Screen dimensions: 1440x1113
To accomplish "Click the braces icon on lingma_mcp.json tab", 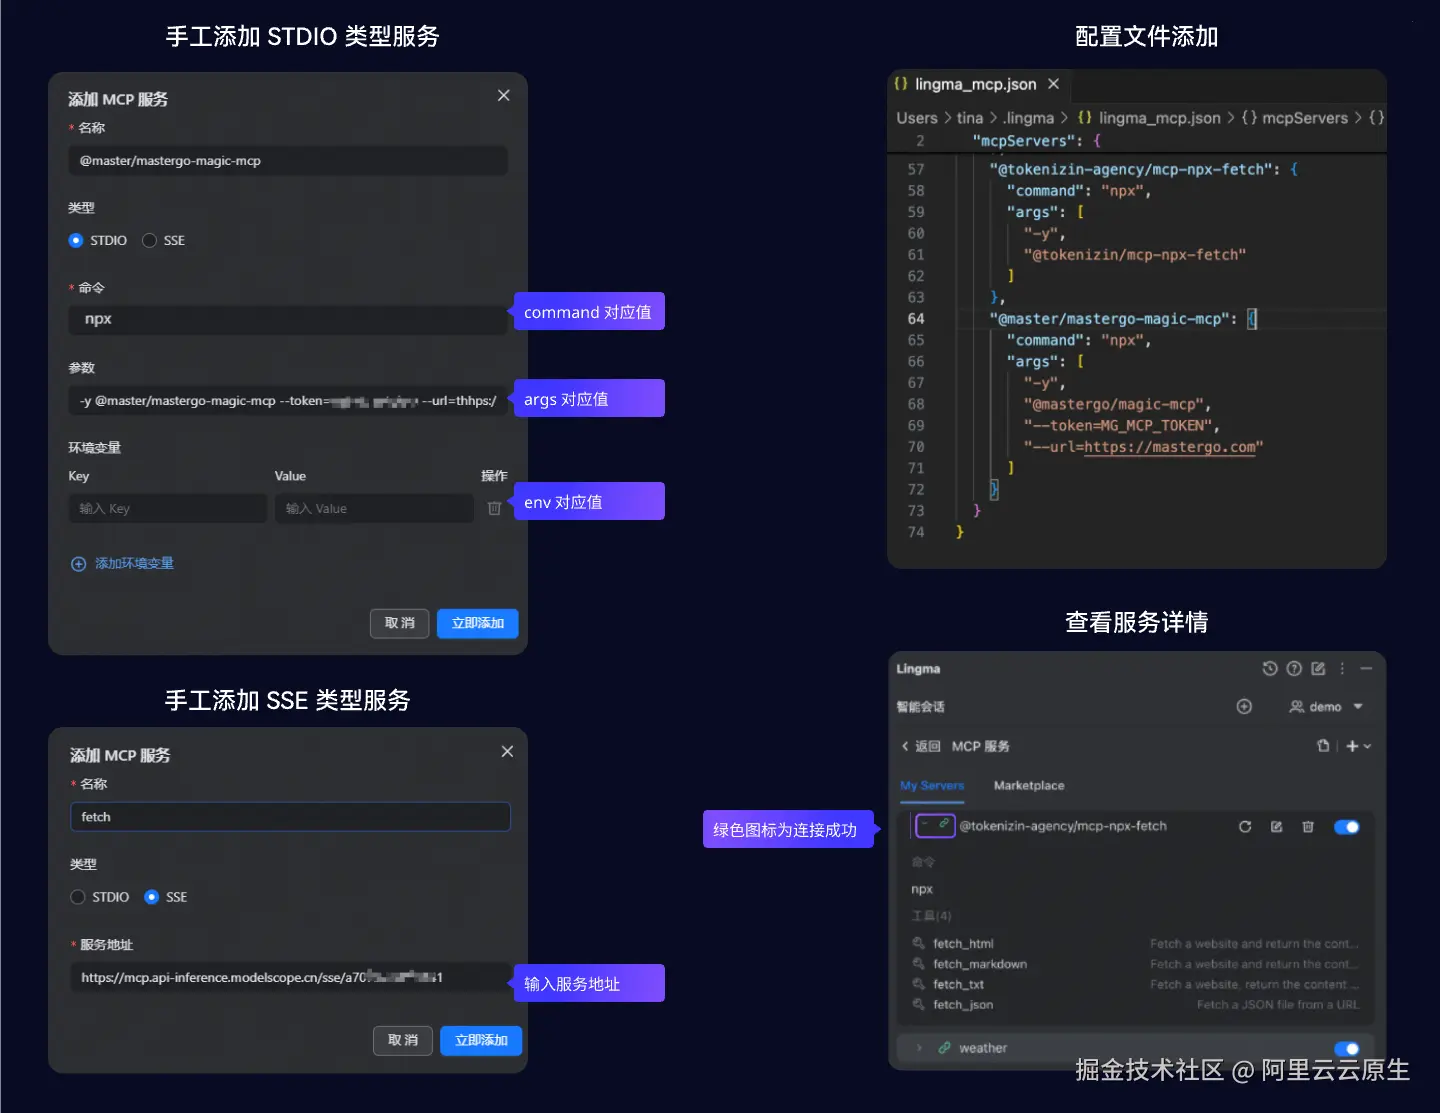I will click(x=901, y=84).
